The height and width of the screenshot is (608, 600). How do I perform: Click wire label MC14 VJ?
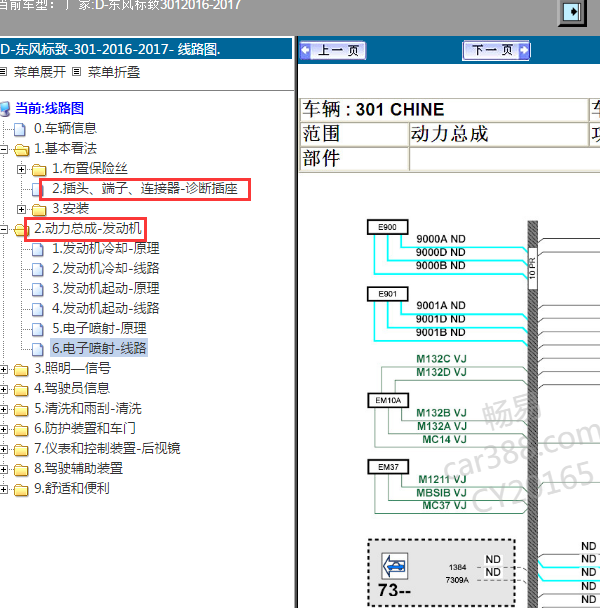[444, 439]
